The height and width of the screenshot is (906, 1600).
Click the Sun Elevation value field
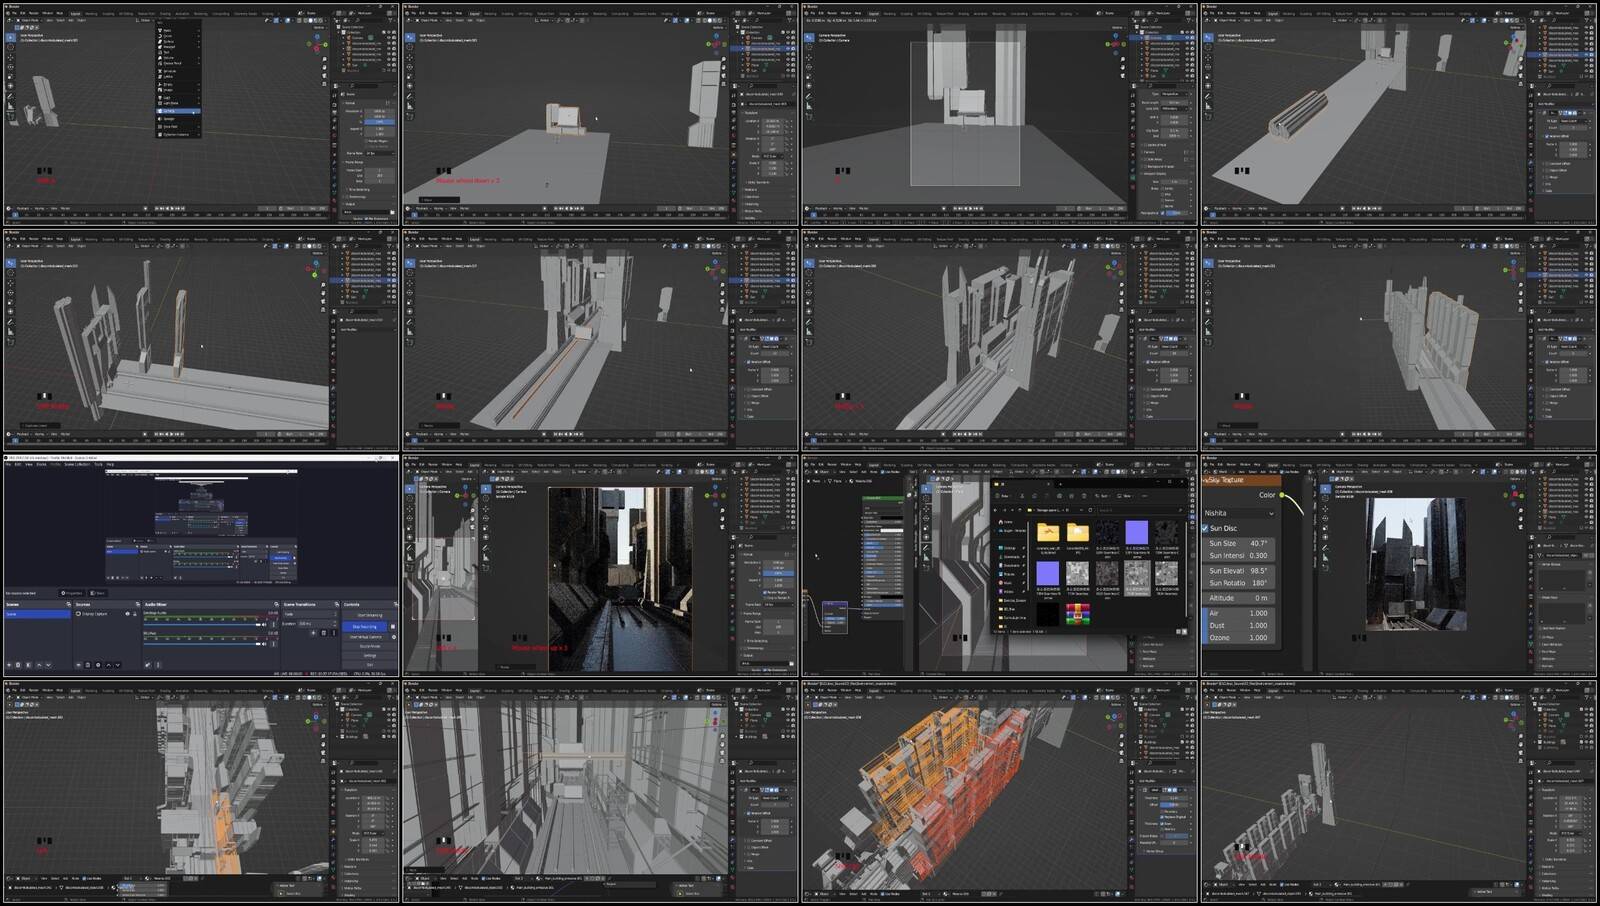pos(1238,571)
